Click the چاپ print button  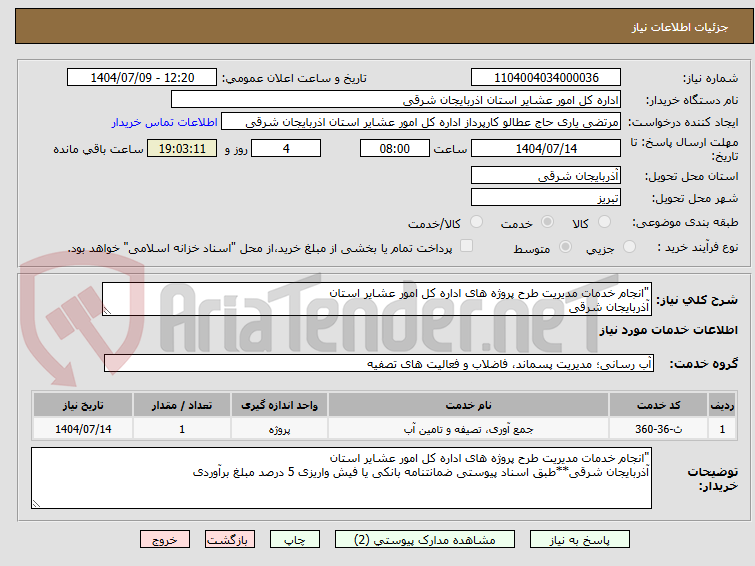[x=295, y=540]
